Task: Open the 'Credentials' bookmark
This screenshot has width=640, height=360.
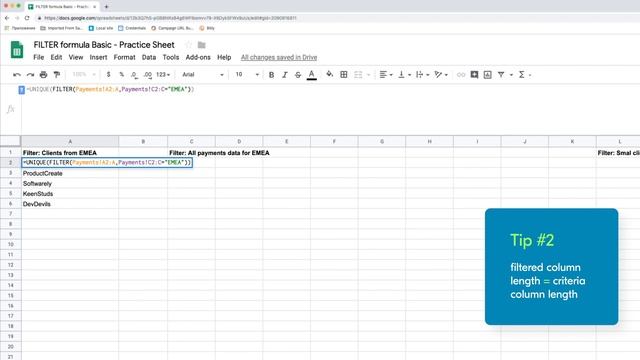Action: [x=132, y=28]
